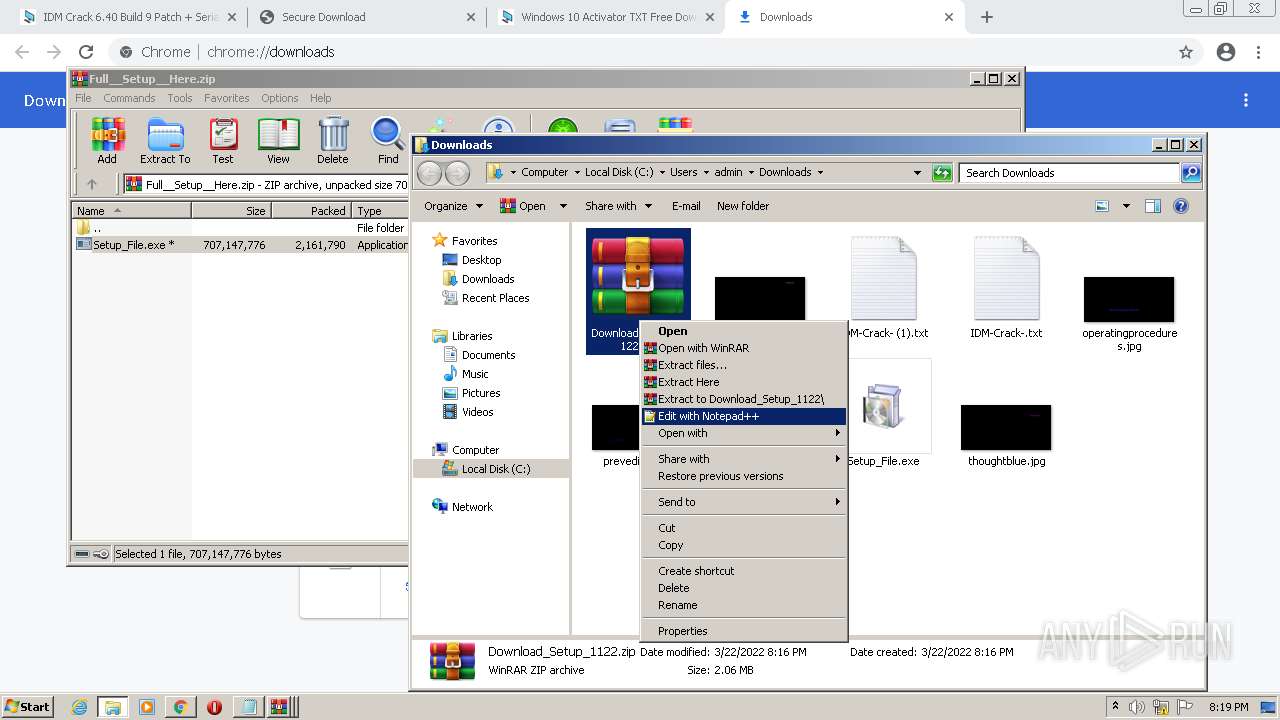1280x720 pixels.
Task: Click the E-mail toolbar button
Action: click(x=686, y=206)
